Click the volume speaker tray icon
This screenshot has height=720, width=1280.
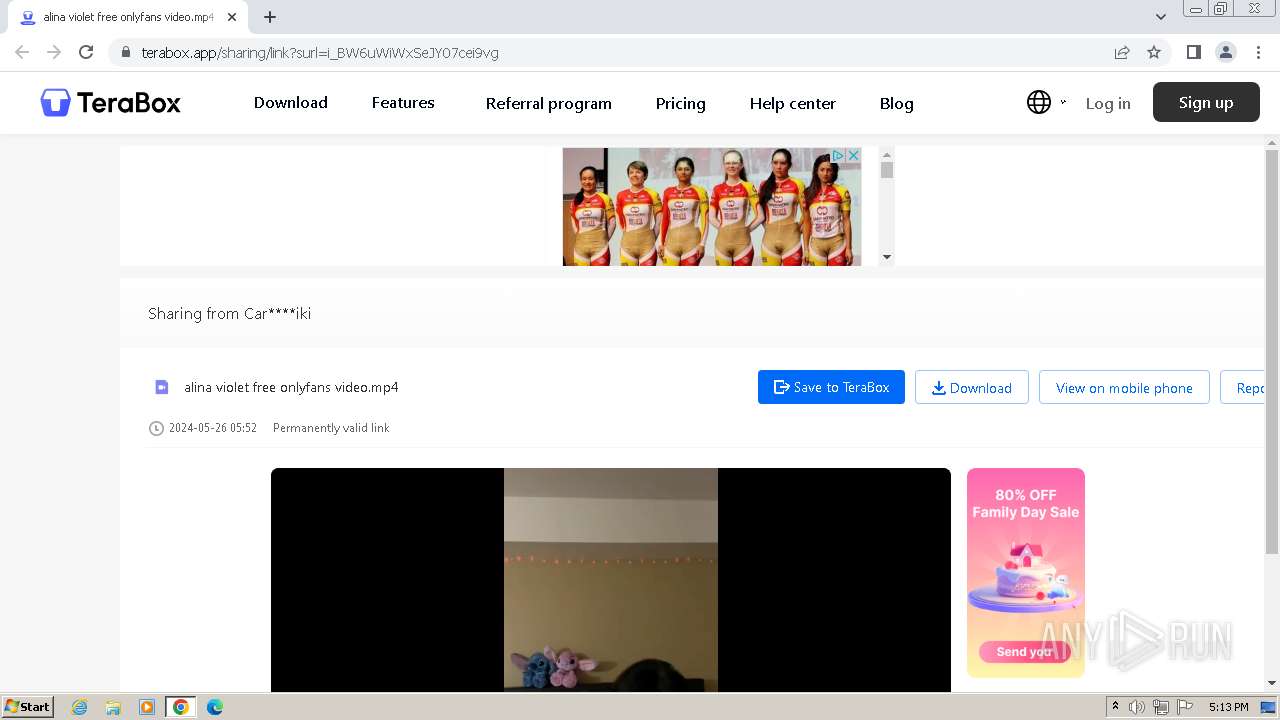coord(1137,707)
